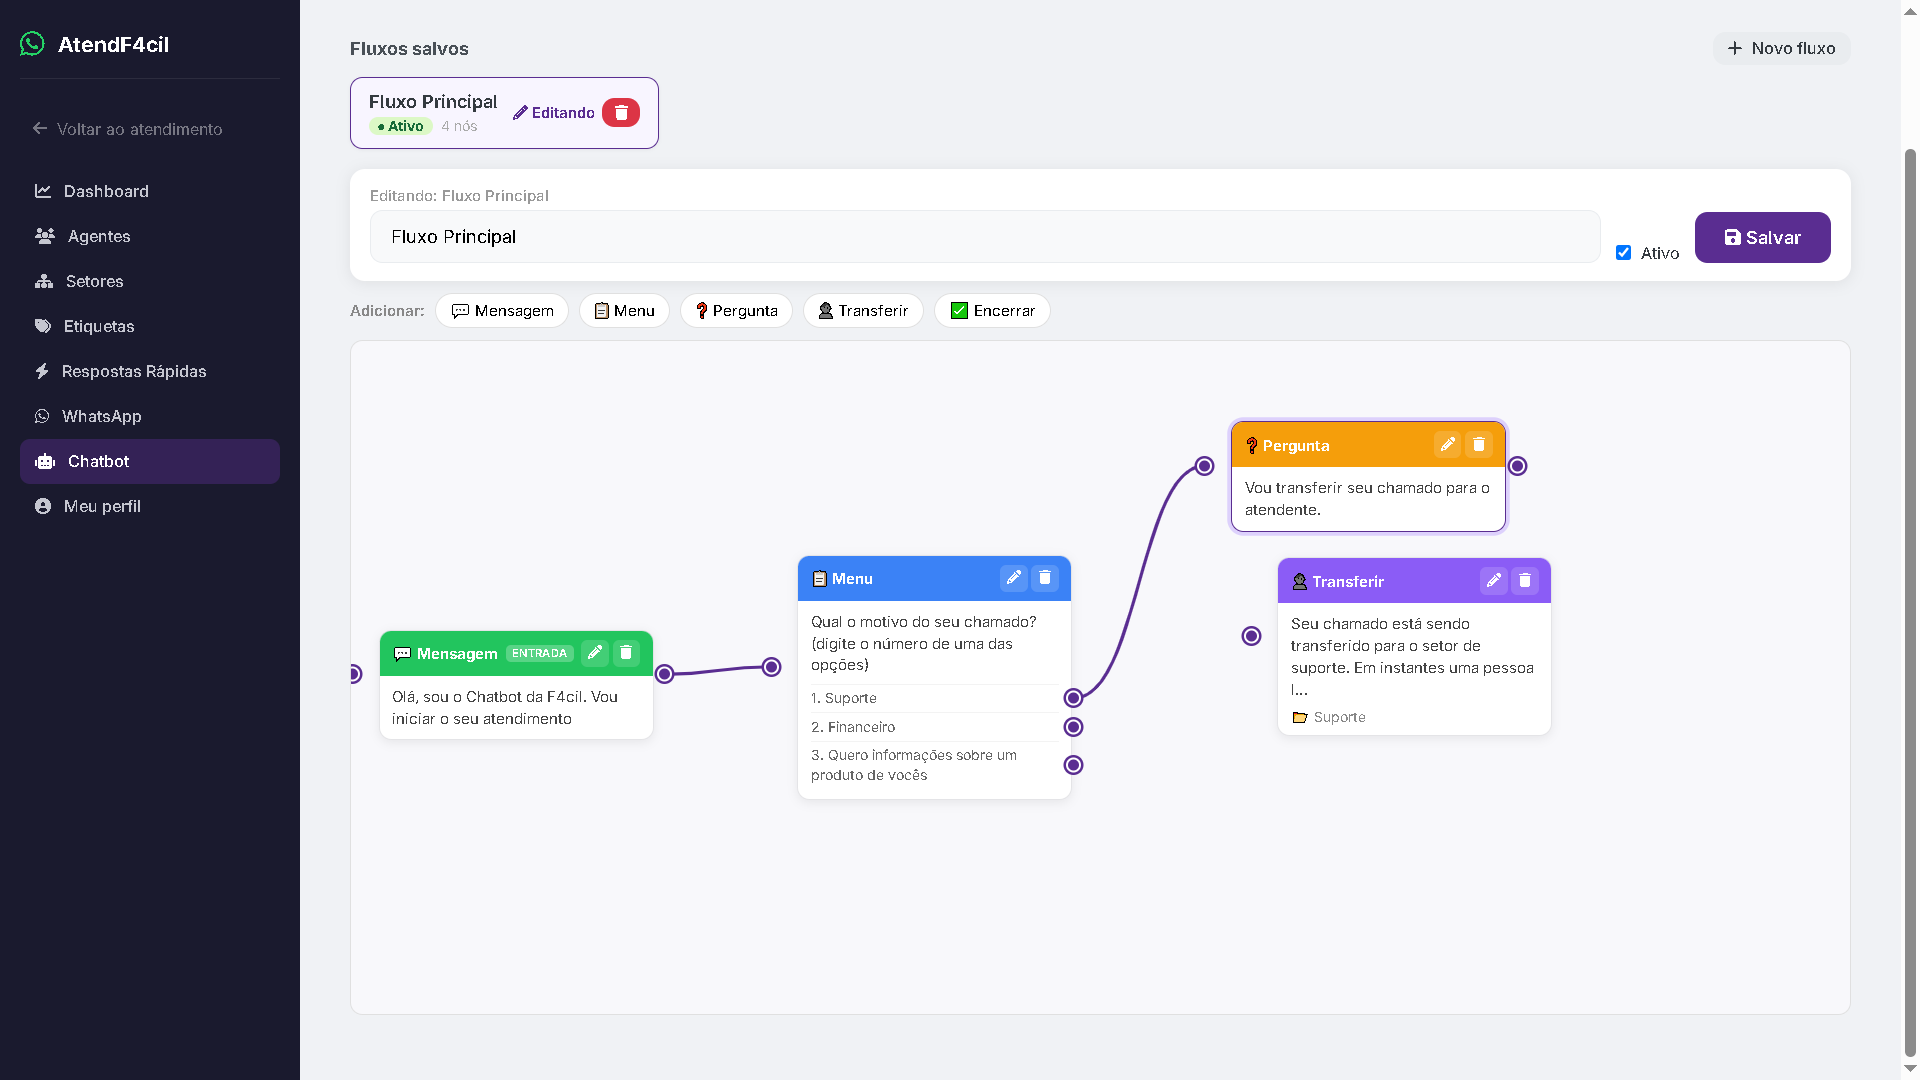Click the AtendF4cil WhatsApp logo icon
The width and height of the screenshot is (1920, 1080).
[32, 44]
